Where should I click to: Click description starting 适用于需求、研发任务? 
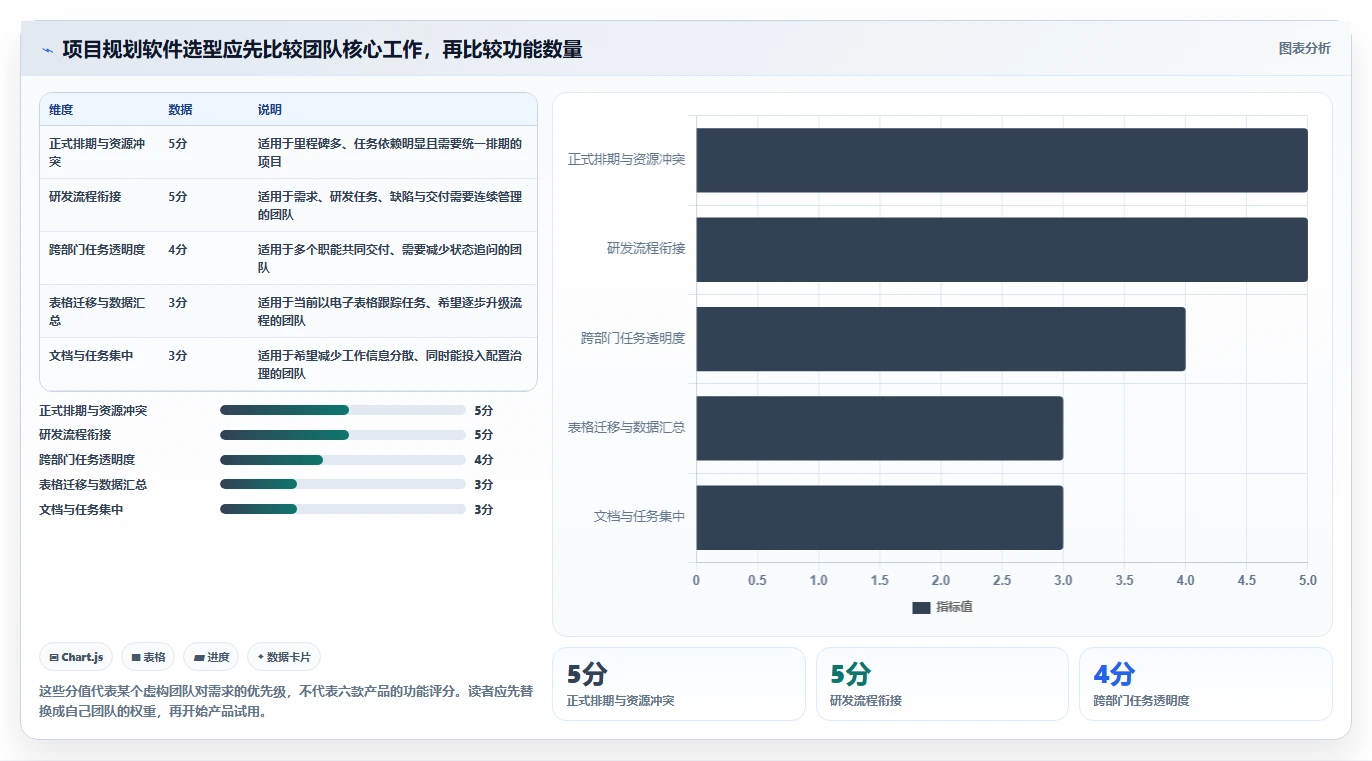tap(390, 205)
